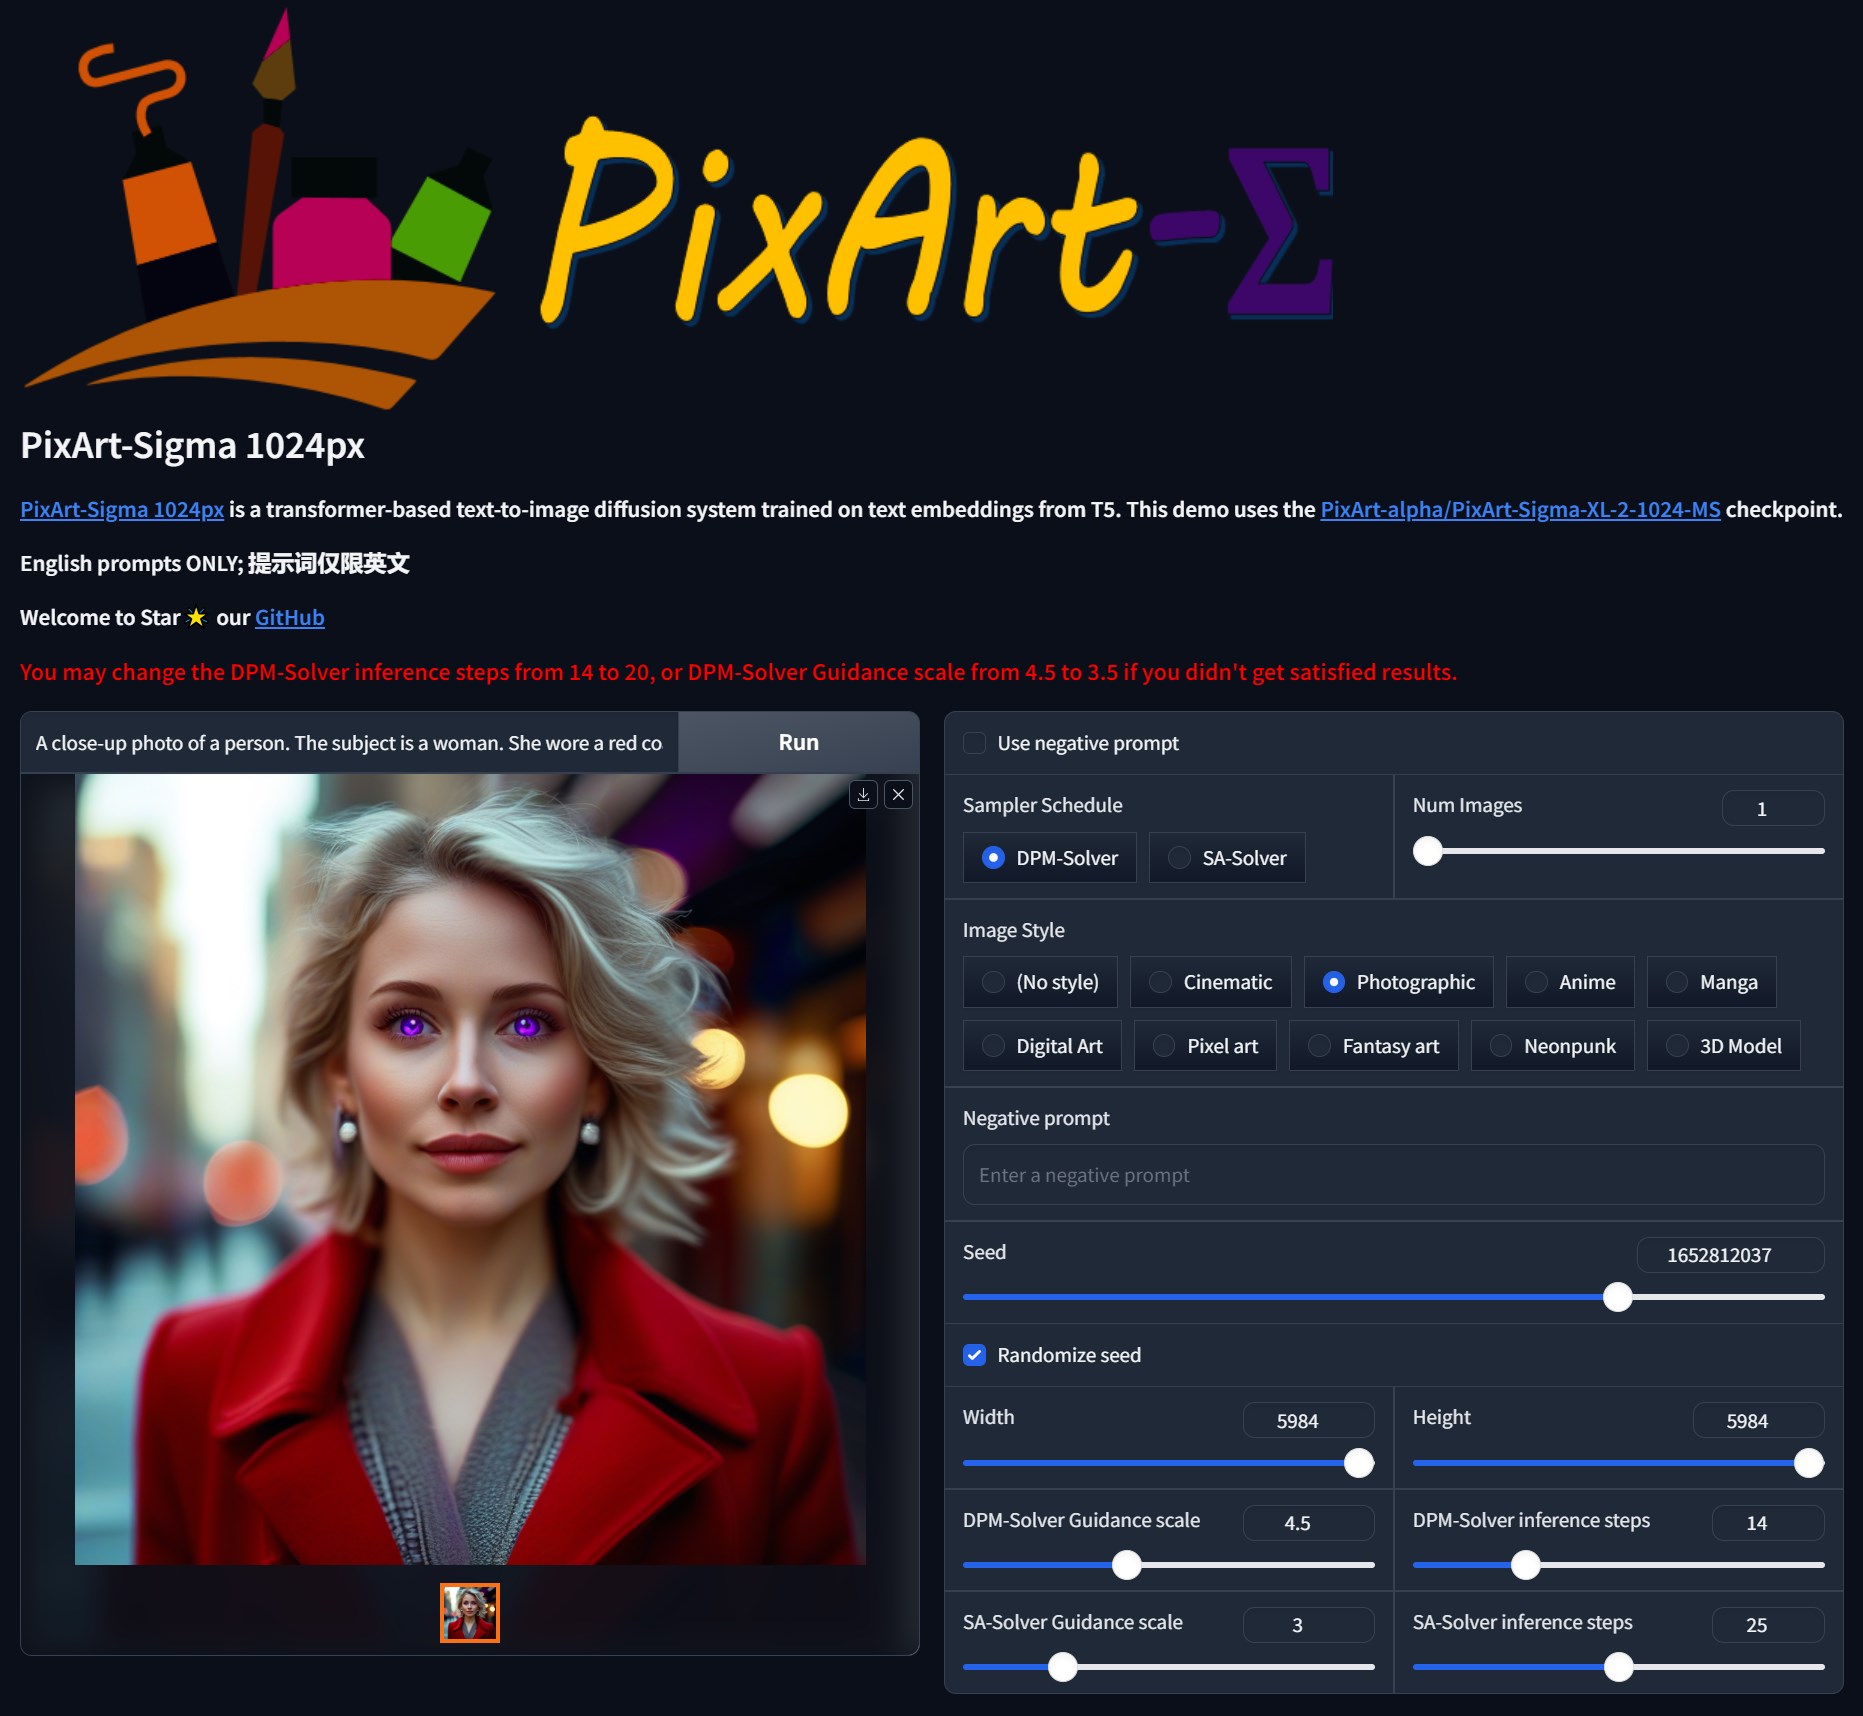Click the DPM-Solver Guidance scale value field
Image resolution: width=1863 pixels, height=1716 pixels.
[1308, 1523]
